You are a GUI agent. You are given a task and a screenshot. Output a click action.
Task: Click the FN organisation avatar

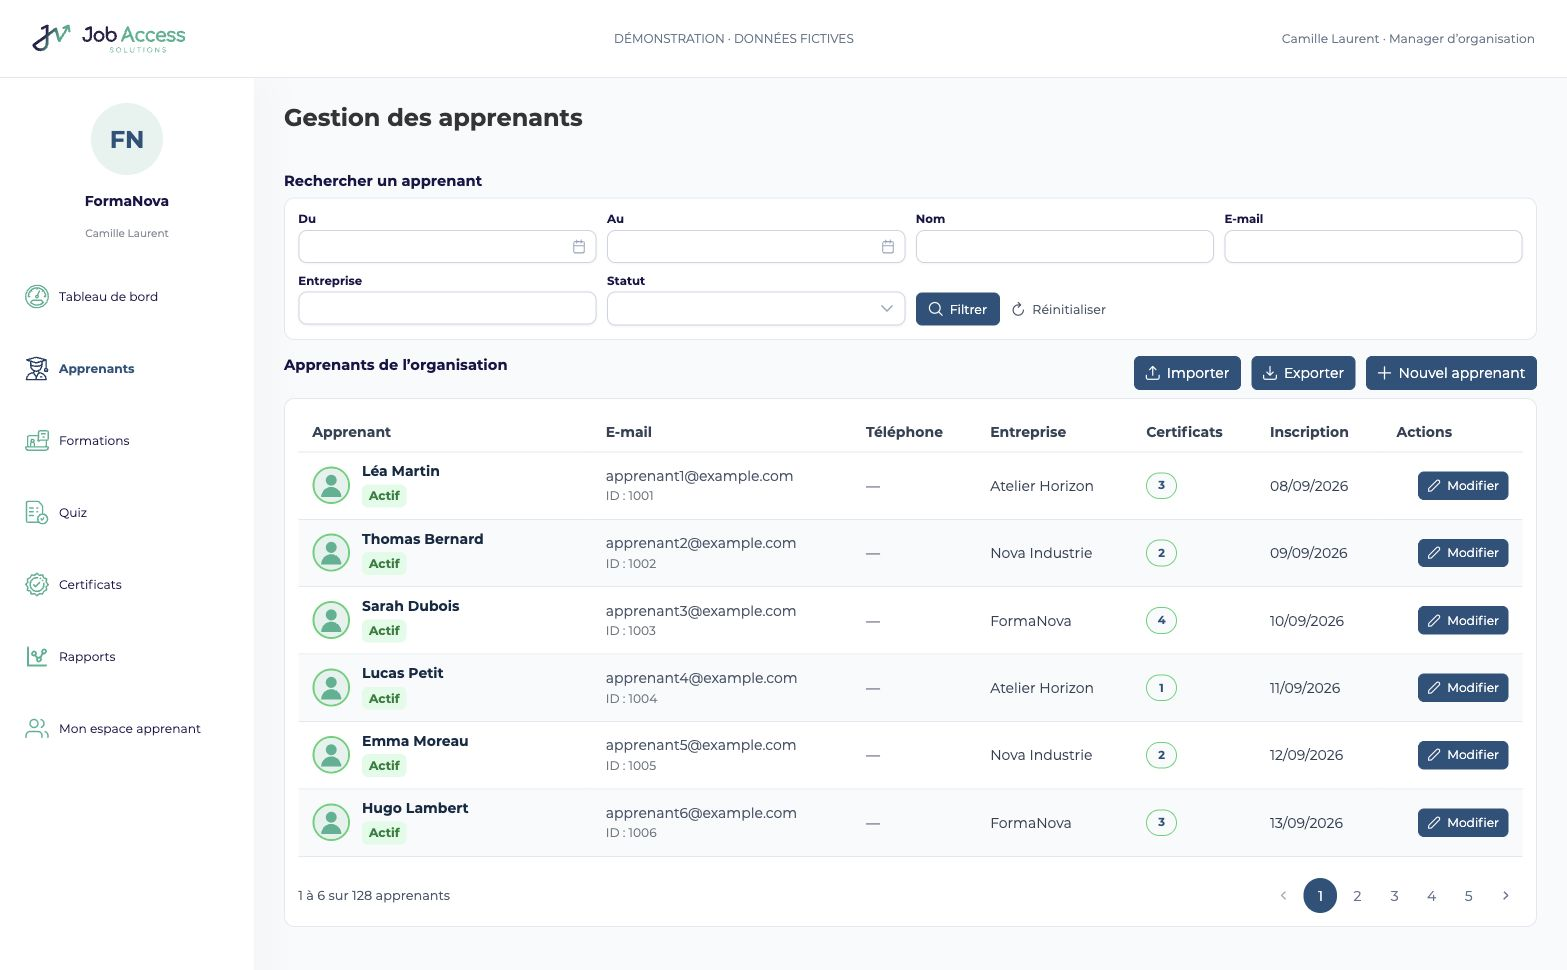(127, 139)
